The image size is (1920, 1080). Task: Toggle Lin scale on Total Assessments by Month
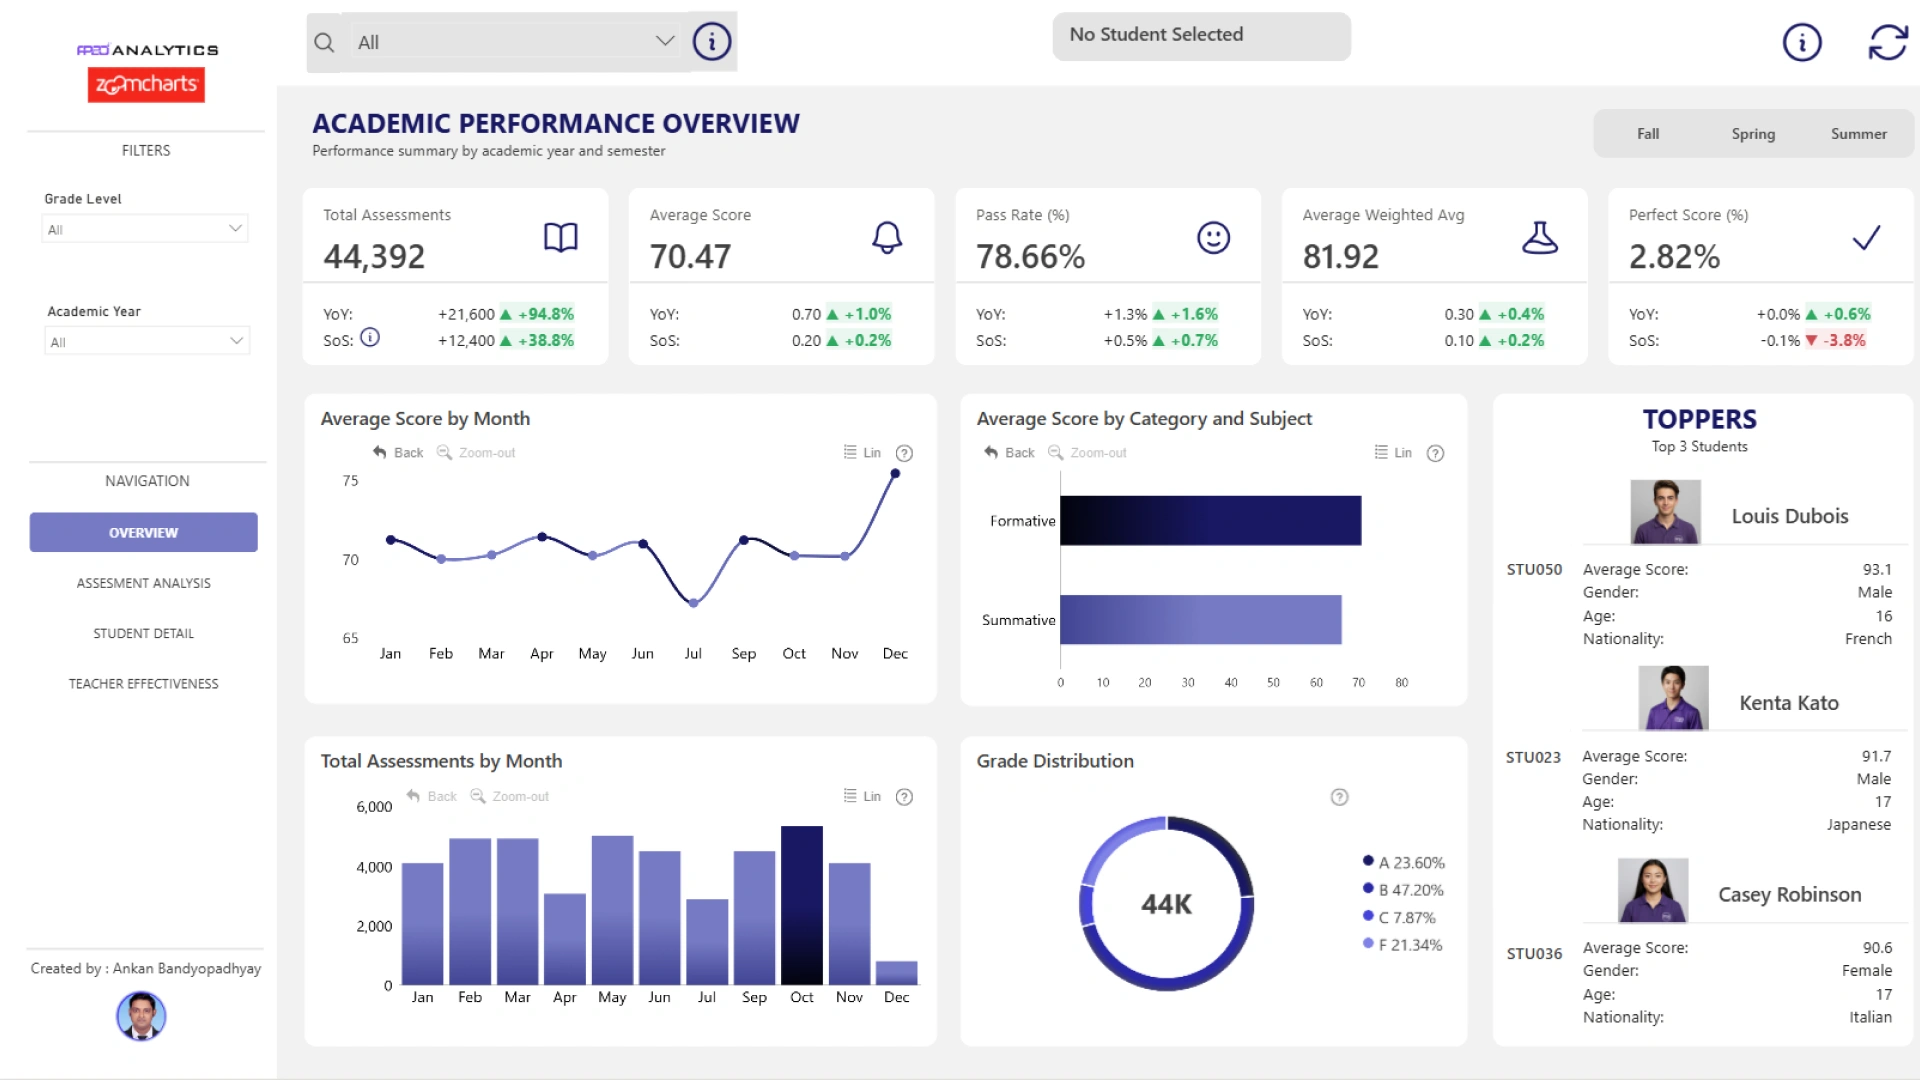point(862,797)
